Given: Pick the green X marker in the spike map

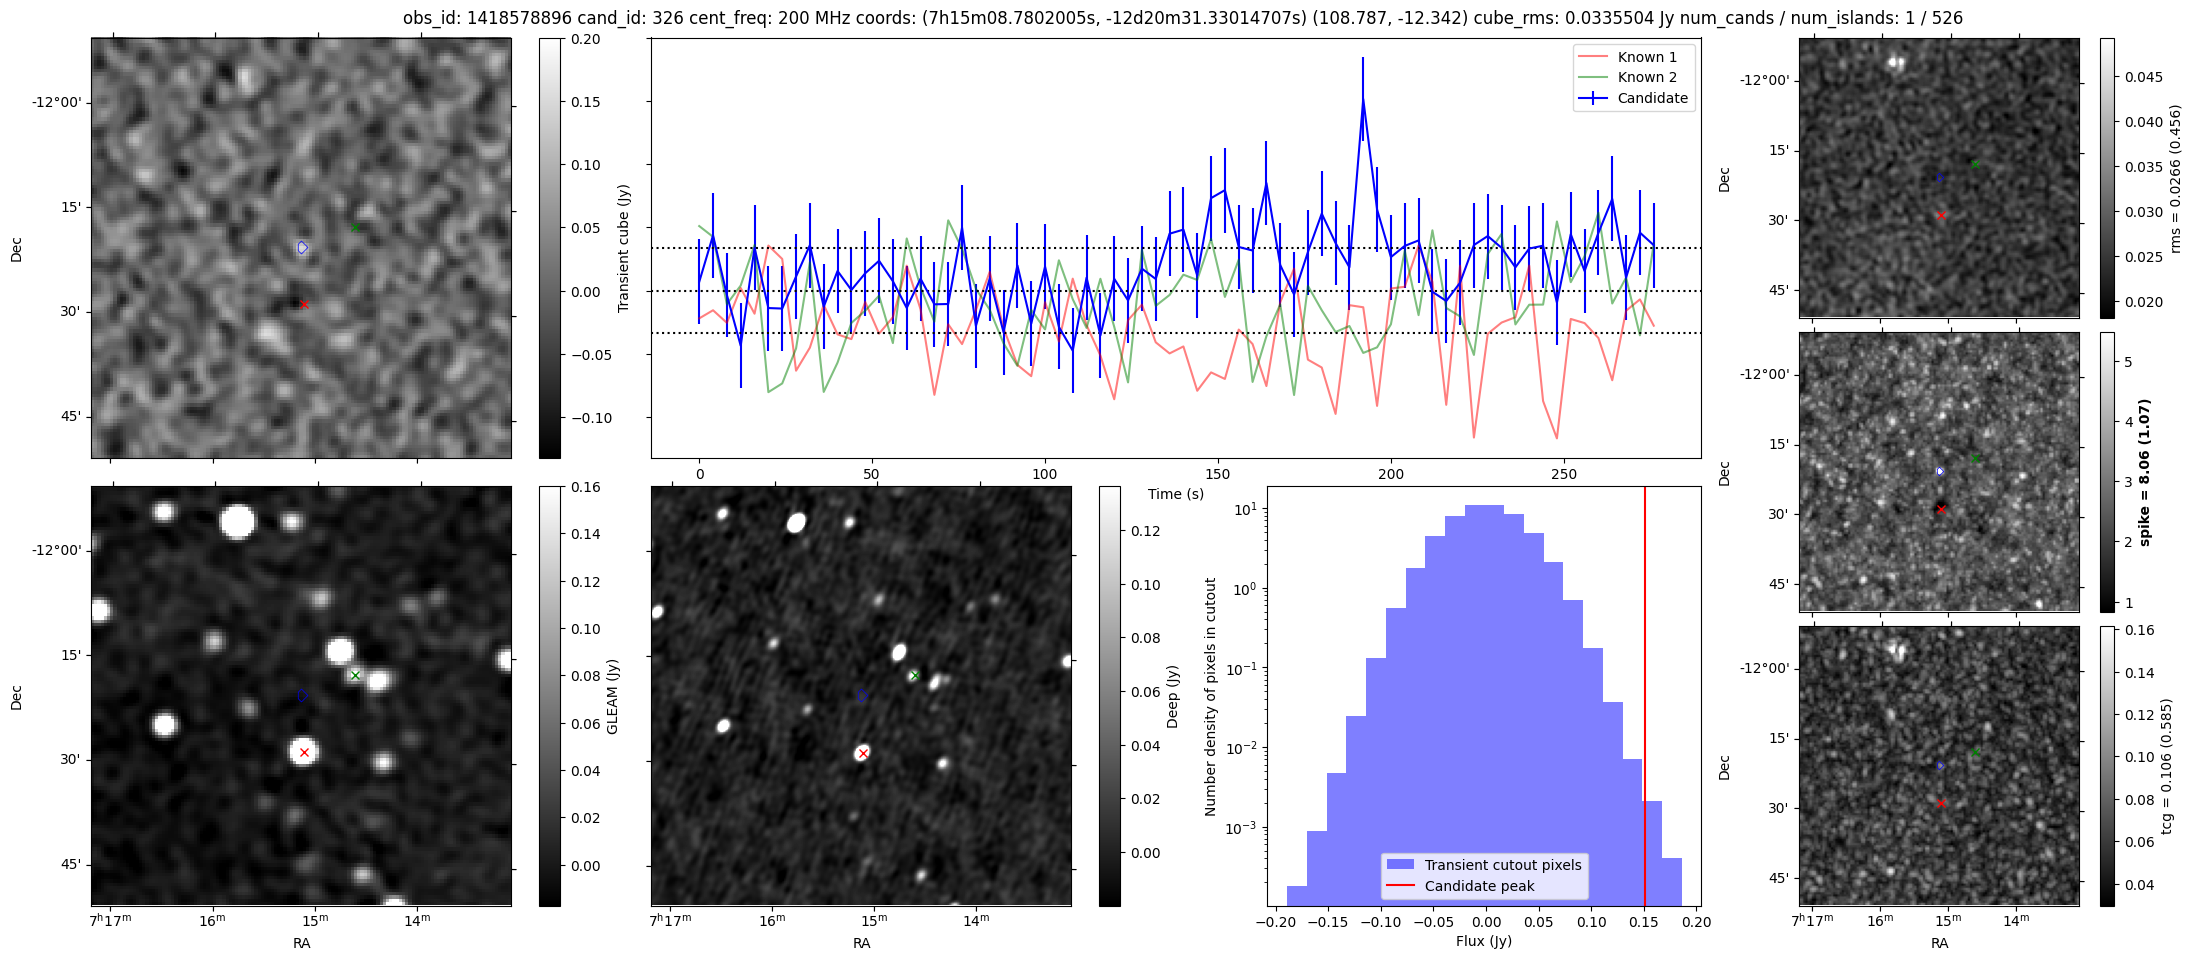Looking at the screenshot, I should pos(1975,458).
